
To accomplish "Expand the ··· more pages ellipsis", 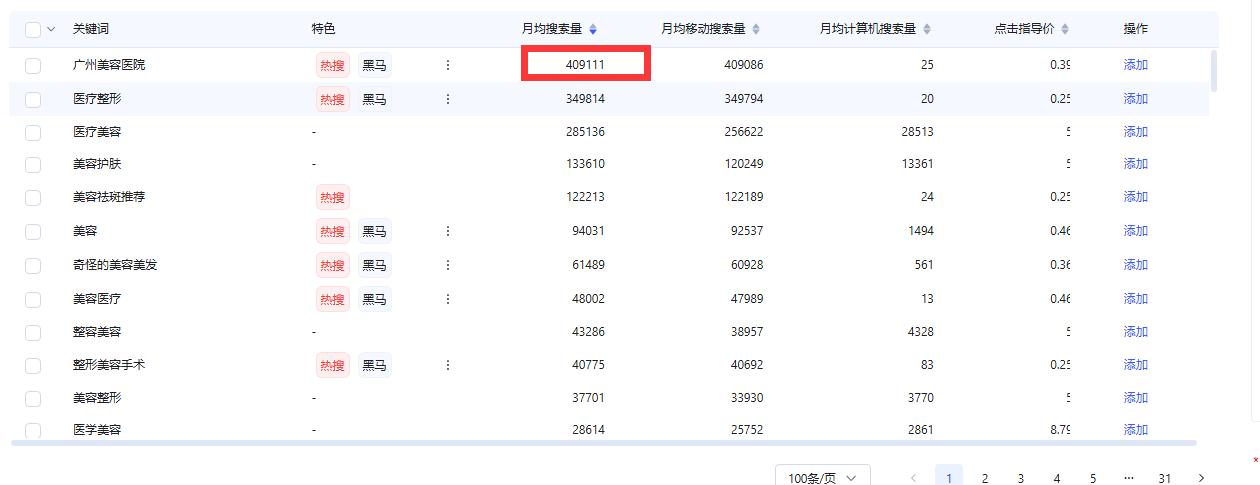I will click(1128, 478).
